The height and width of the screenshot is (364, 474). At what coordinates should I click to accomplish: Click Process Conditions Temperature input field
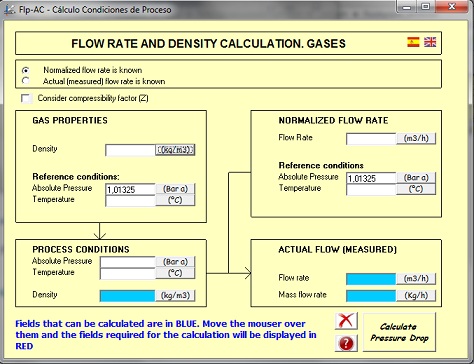point(128,273)
